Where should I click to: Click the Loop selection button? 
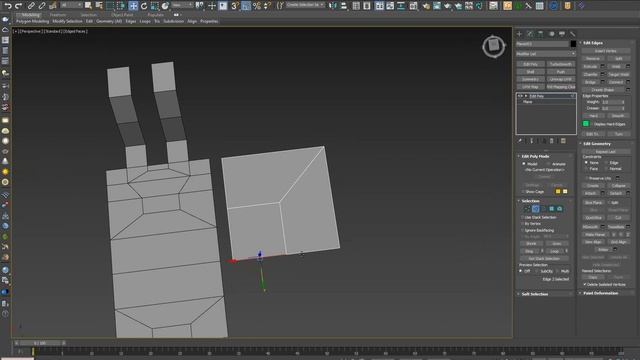tap(554, 251)
